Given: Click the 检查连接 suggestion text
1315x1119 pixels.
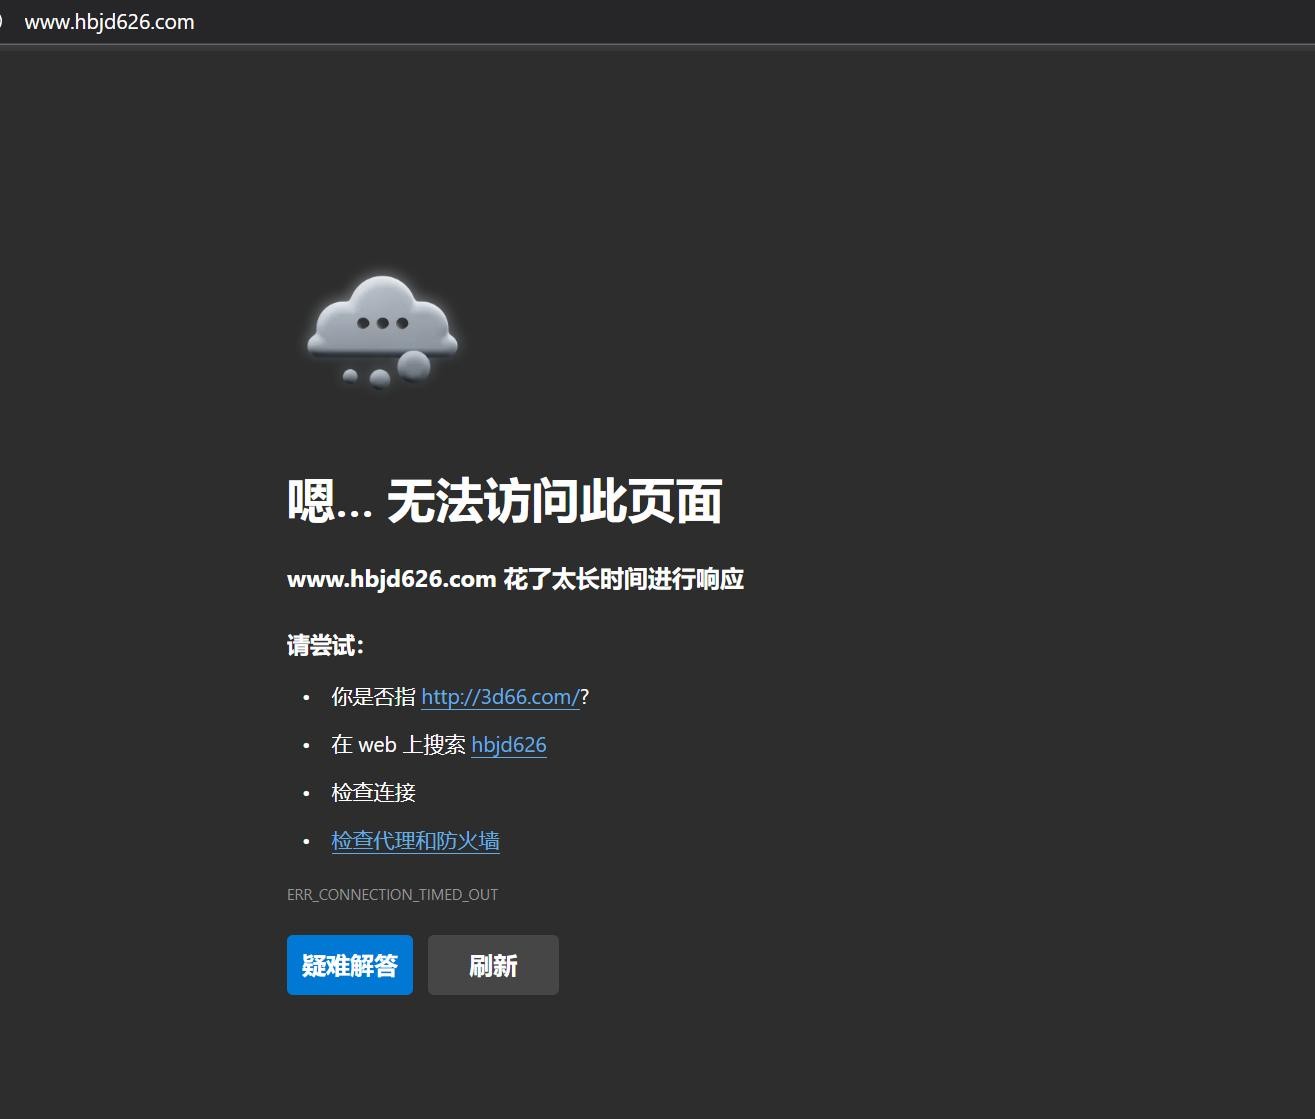Looking at the screenshot, I should click(x=373, y=793).
